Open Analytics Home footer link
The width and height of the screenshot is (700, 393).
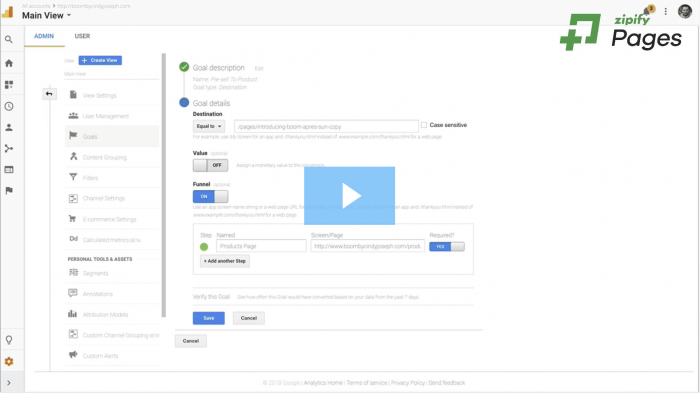click(323, 383)
